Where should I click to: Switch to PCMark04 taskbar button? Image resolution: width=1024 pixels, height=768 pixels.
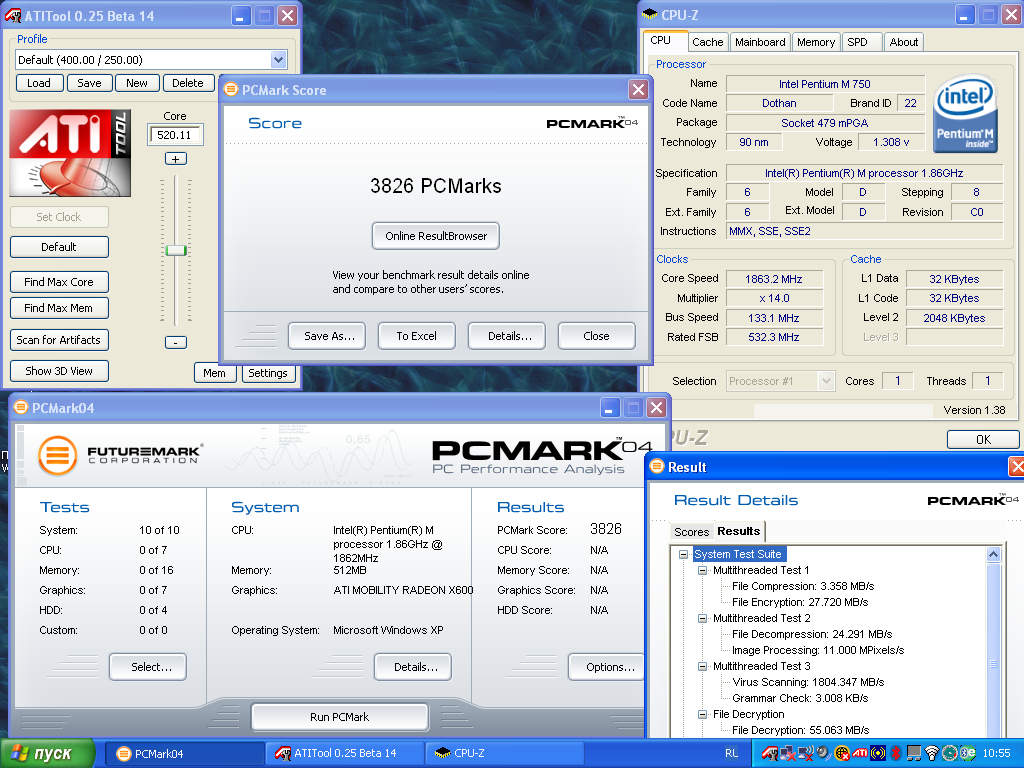pos(184,753)
